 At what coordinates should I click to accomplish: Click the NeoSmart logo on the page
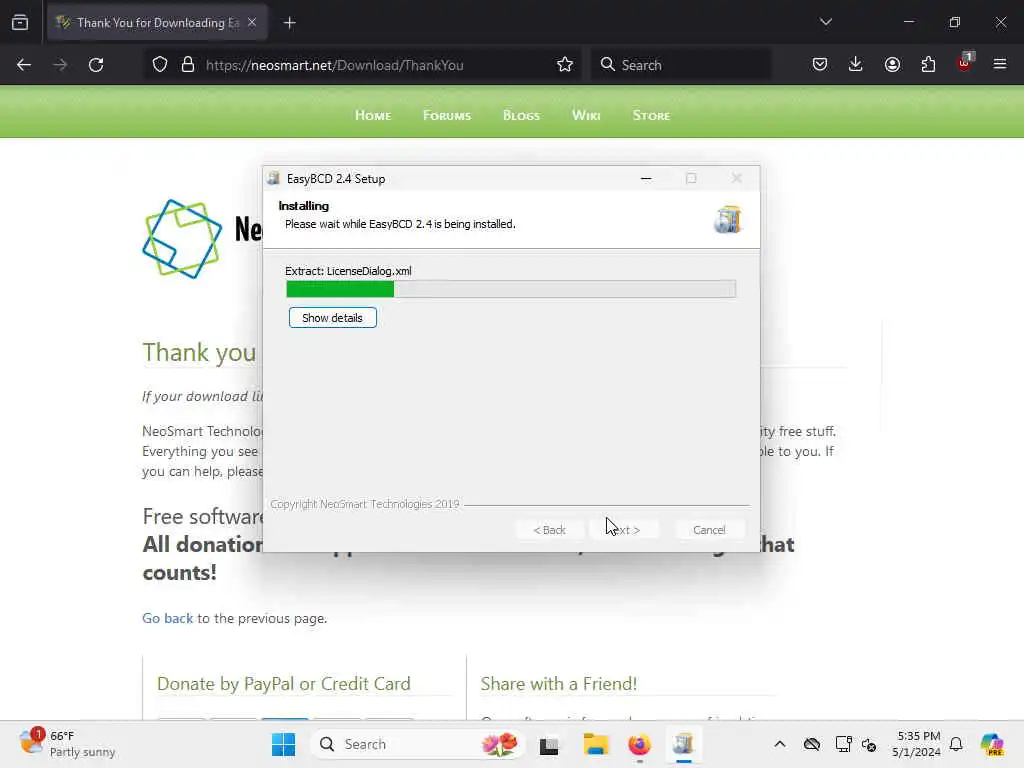(182, 239)
